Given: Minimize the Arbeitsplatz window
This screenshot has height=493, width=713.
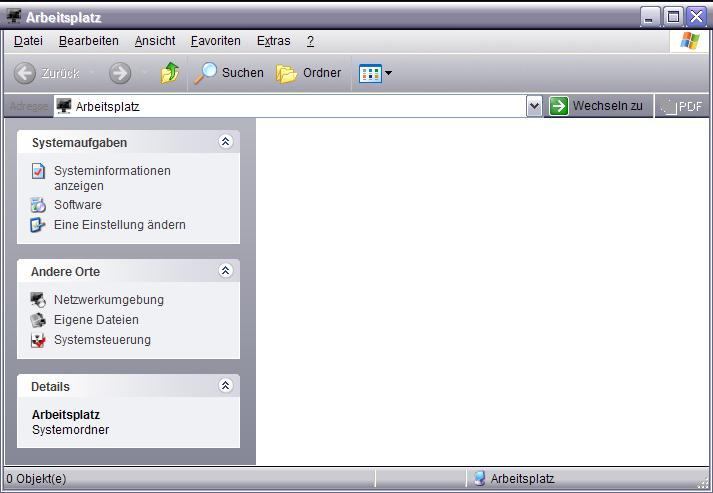Looking at the screenshot, I should click(x=648, y=17).
